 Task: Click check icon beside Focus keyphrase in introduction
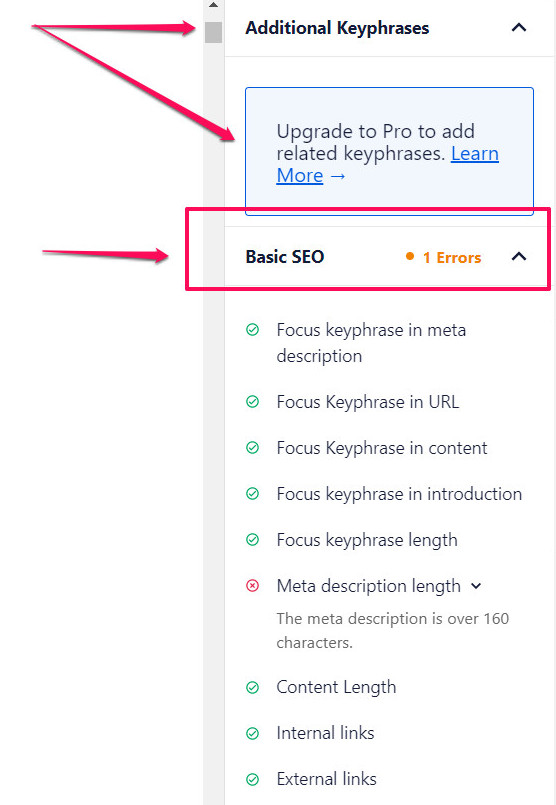[x=252, y=494]
